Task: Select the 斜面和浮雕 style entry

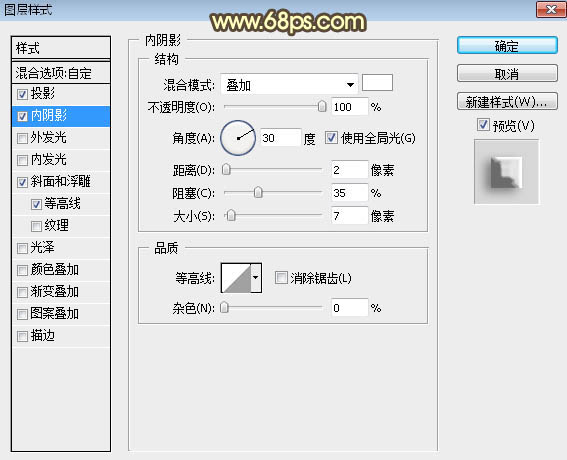Action: pyautogui.click(x=61, y=182)
